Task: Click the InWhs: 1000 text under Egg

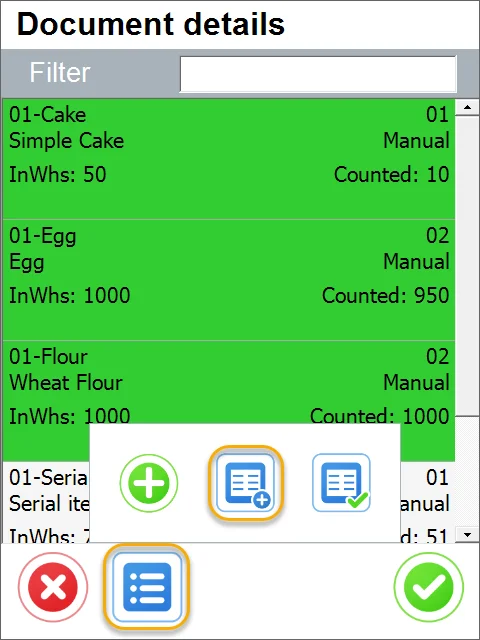Action: (70, 295)
